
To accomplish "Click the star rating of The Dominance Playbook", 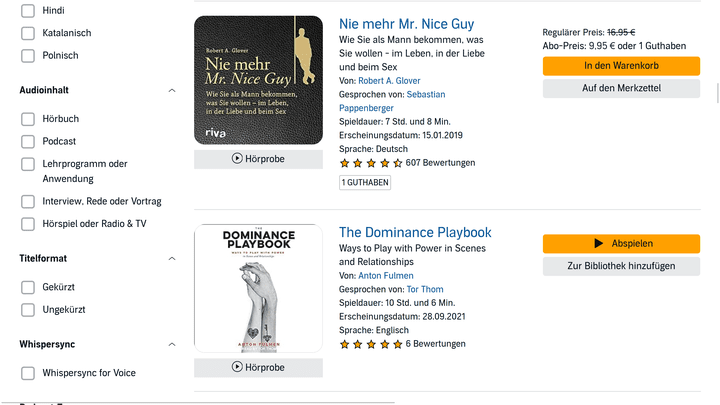I will coord(370,344).
